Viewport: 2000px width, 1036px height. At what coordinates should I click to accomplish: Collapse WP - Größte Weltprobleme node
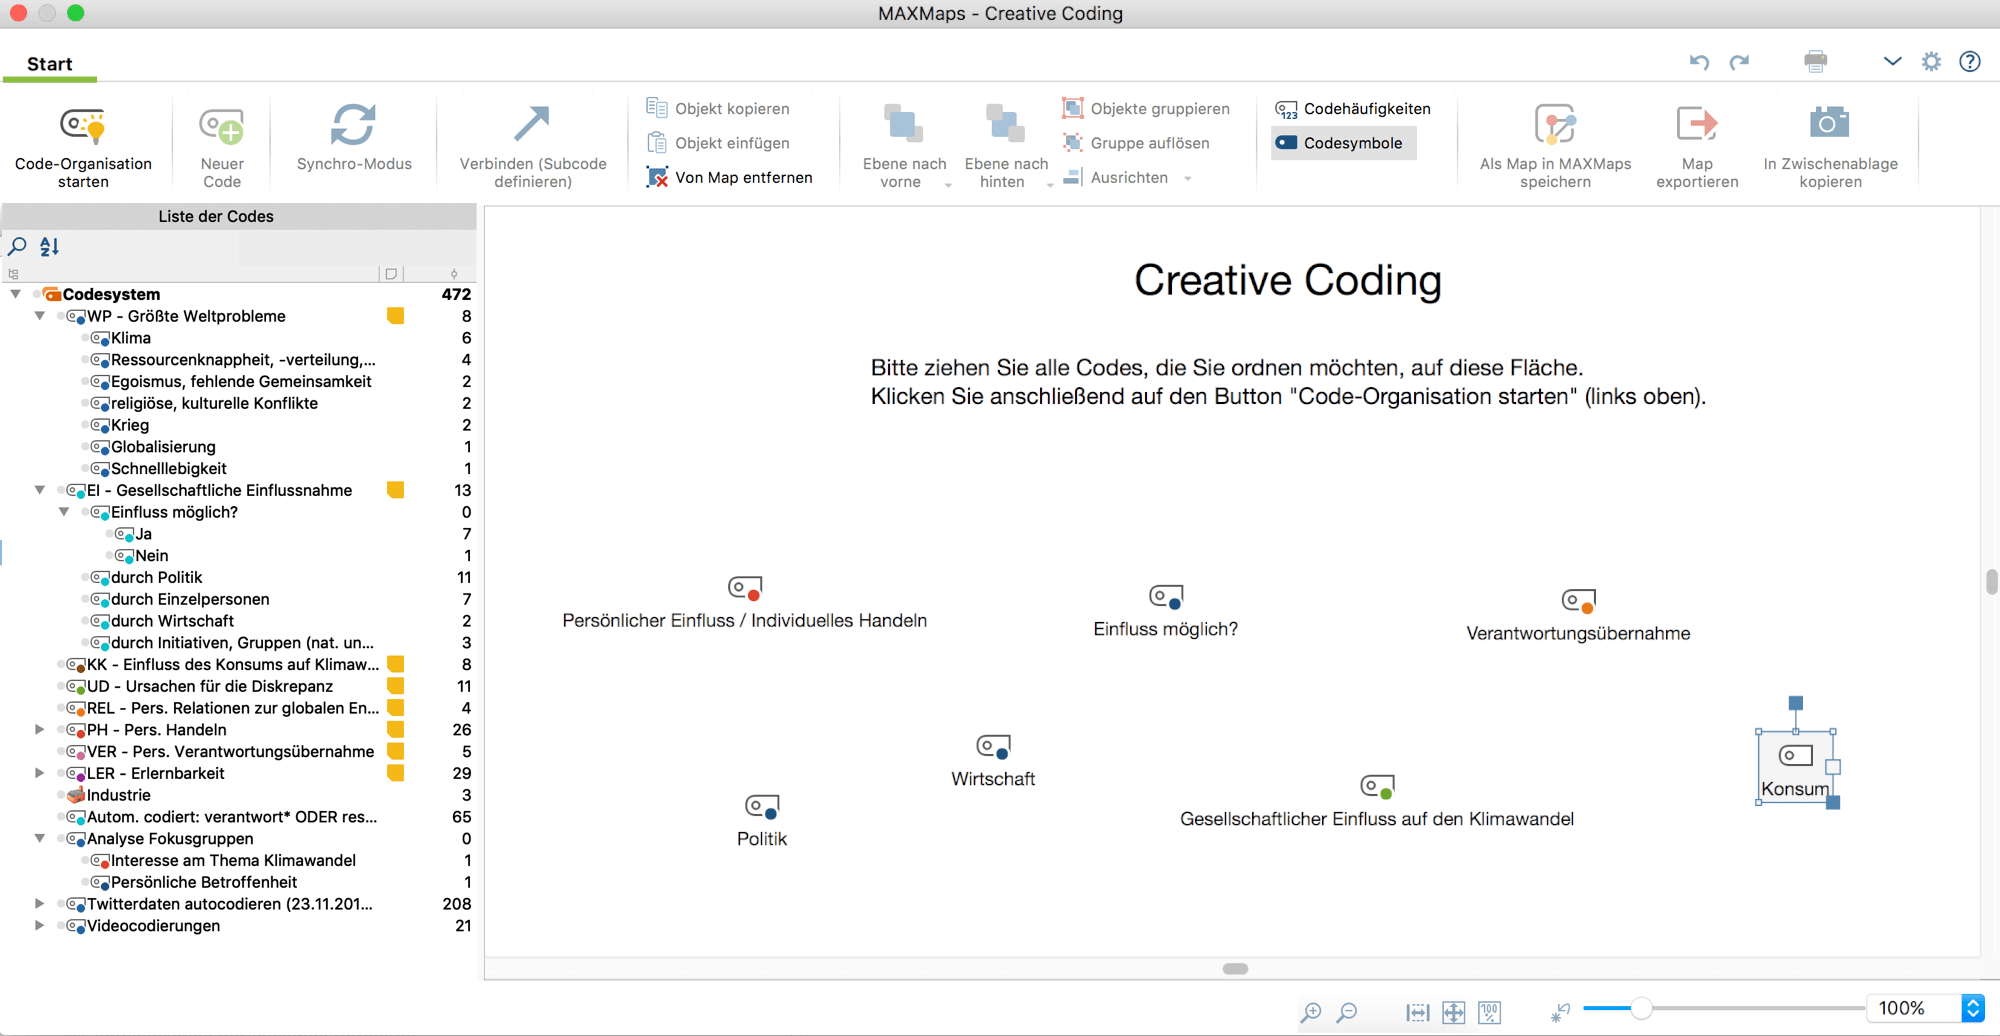[x=40, y=316]
